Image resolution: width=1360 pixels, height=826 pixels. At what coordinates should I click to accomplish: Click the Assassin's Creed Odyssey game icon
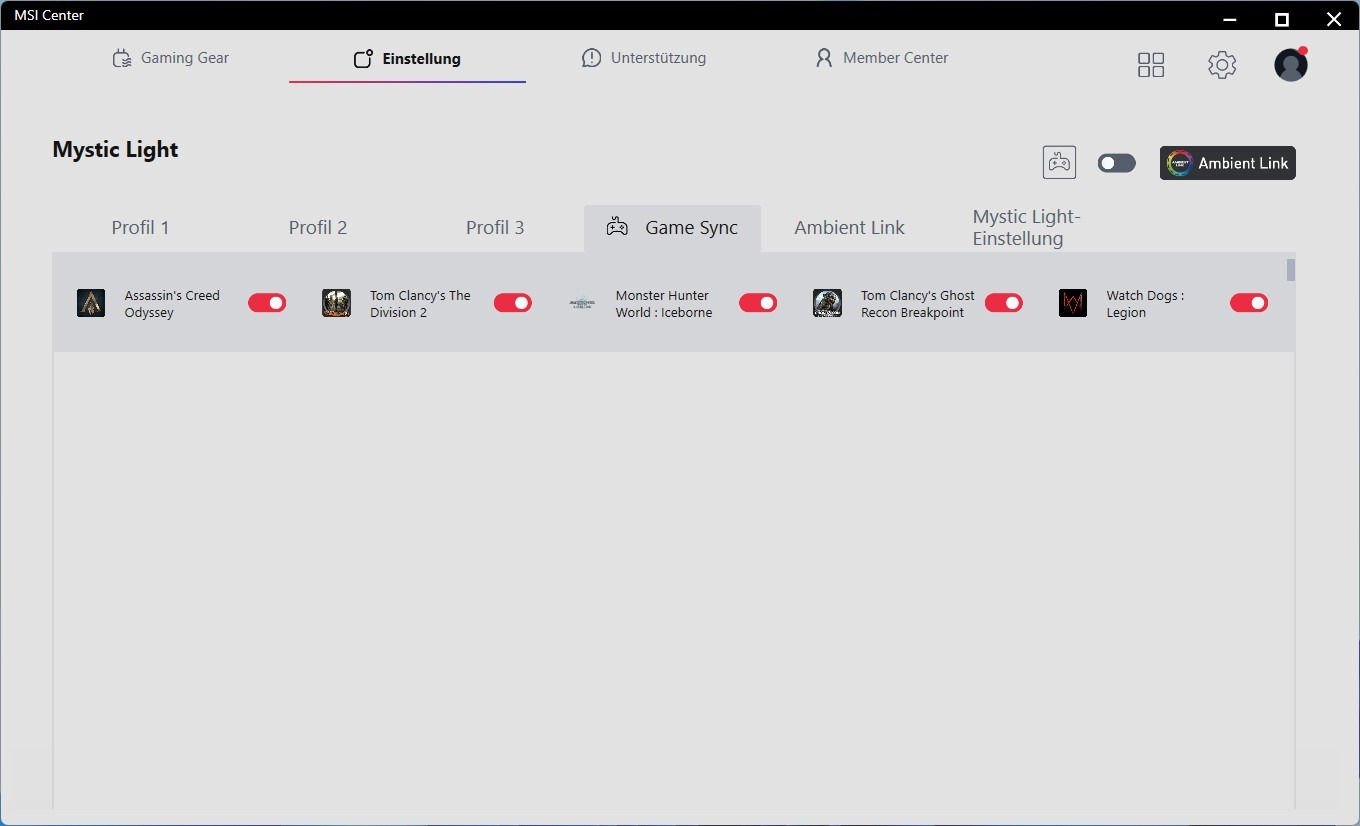click(x=91, y=303)
